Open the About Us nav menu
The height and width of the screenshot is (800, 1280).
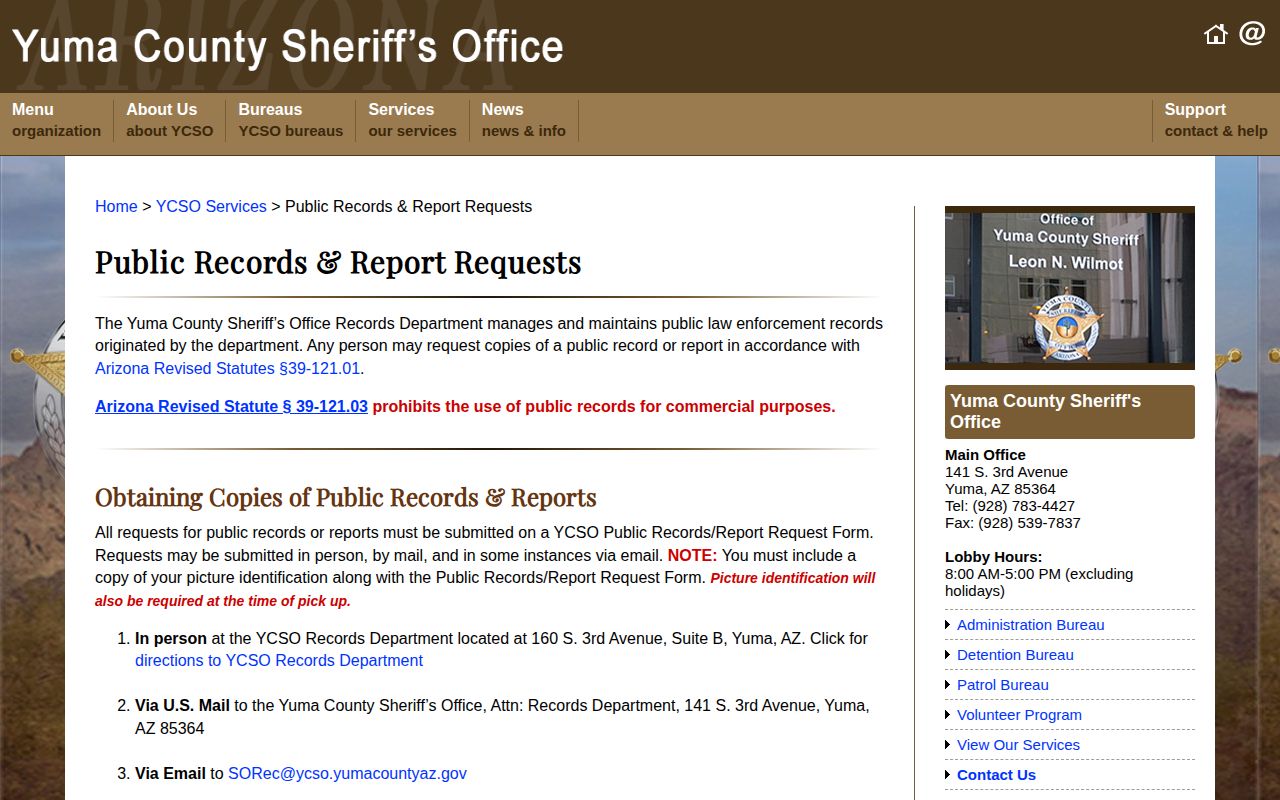[169, 120]
